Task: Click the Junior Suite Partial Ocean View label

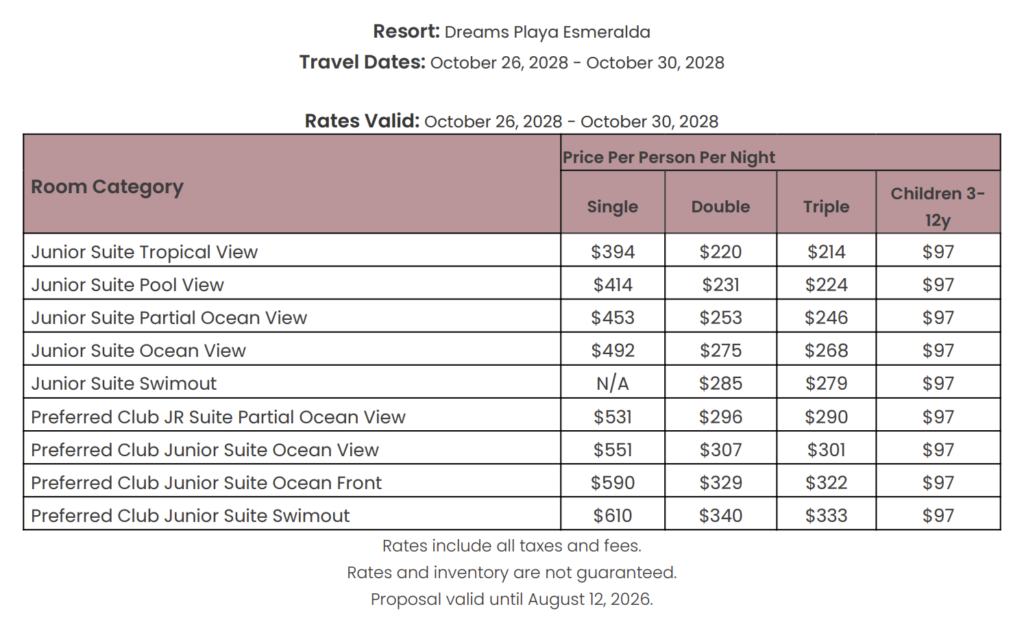Action: click(169, 318)
